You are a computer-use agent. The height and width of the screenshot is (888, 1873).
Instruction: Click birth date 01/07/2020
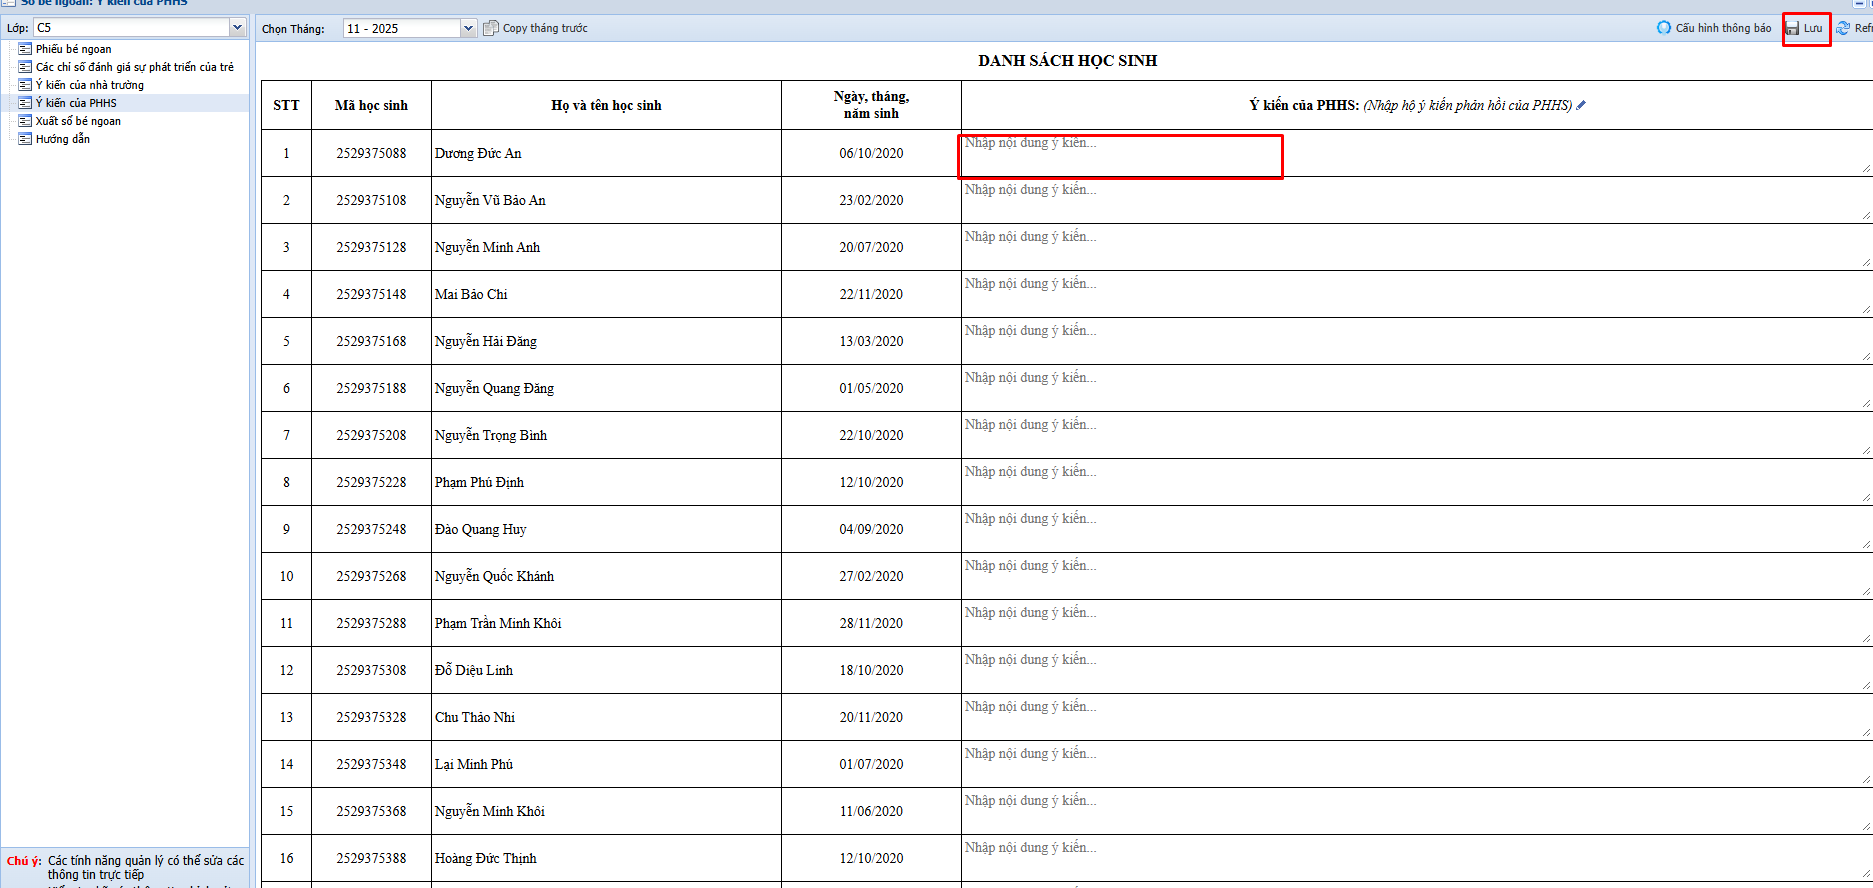coord(871,764)
